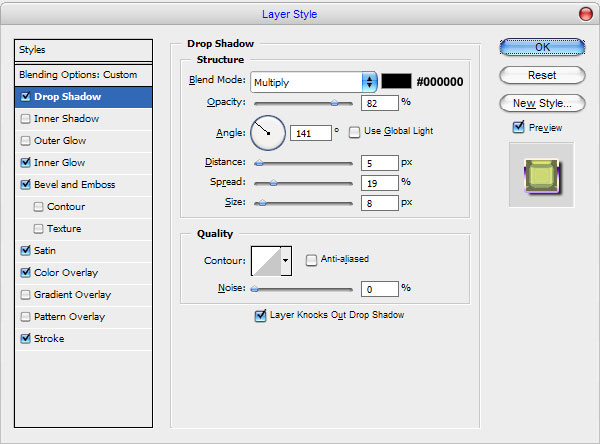Viewport: 600px width, 444px height.
Task: Enable the Gradient Overlay checkbox
Action: (26, 295)
